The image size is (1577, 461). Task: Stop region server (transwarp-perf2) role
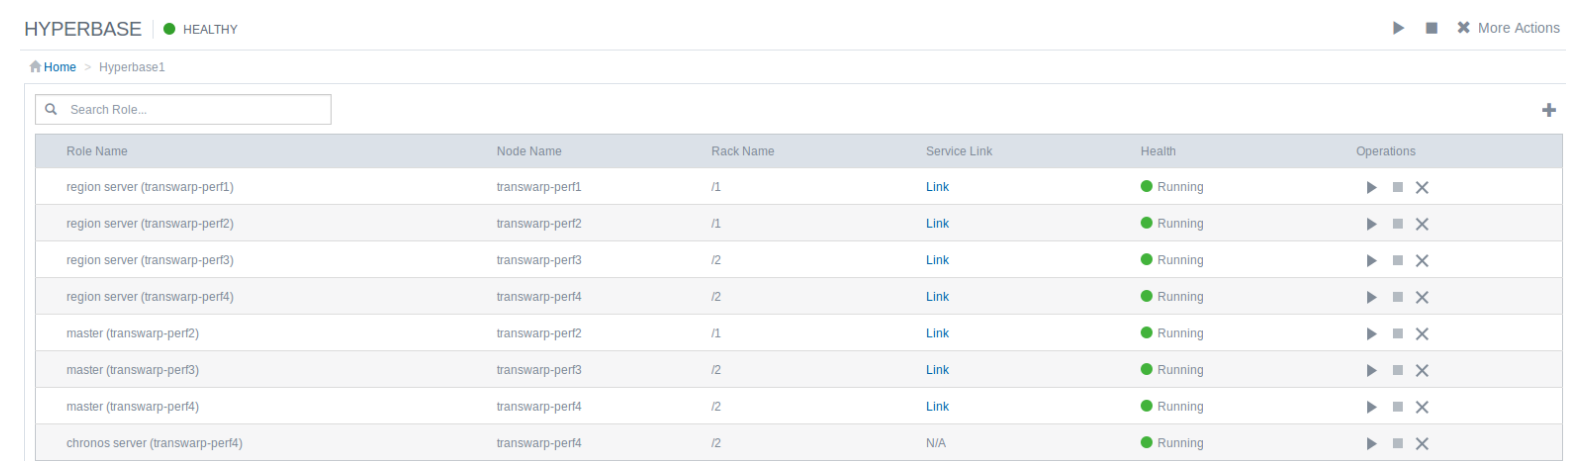[1397, 224]
